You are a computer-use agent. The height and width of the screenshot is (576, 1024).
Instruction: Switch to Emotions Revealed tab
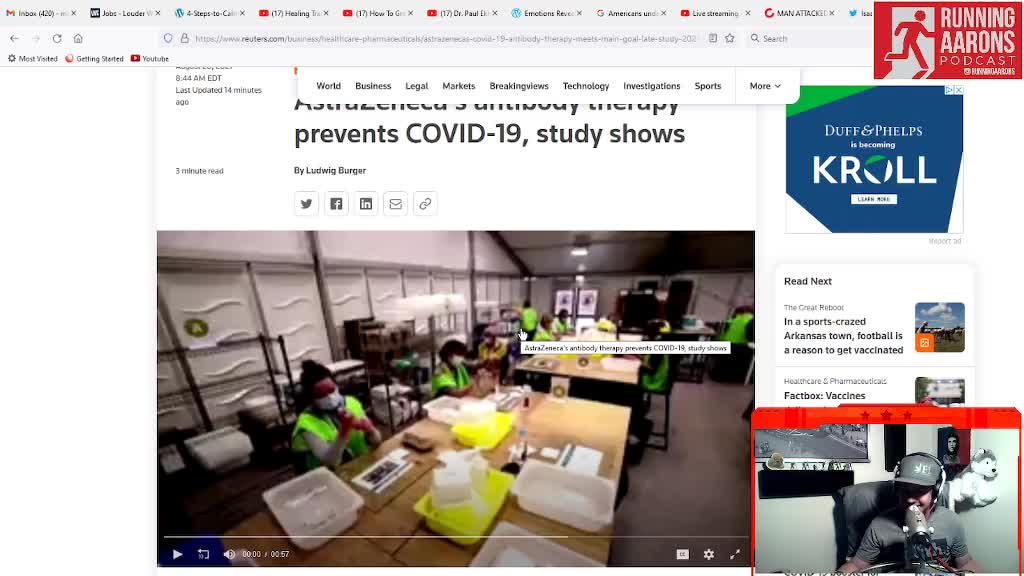tap(545, 13)
